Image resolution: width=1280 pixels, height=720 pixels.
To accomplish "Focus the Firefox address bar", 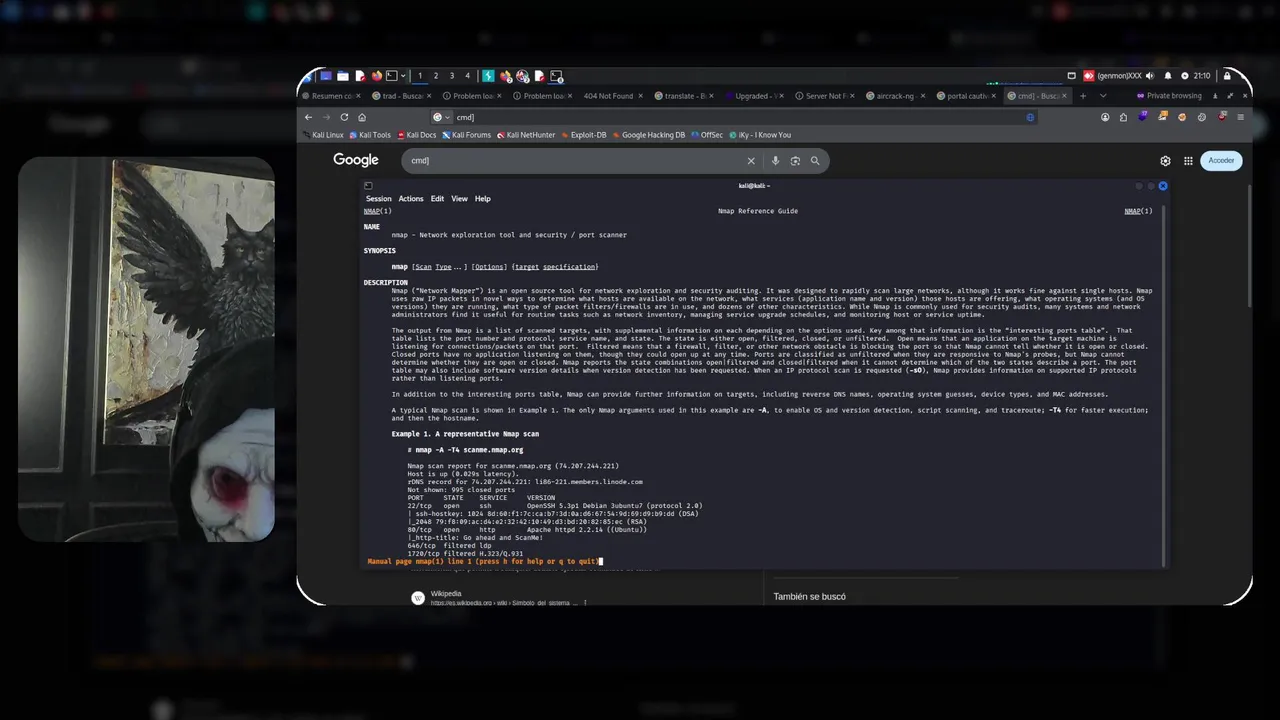I will (735, 117).
